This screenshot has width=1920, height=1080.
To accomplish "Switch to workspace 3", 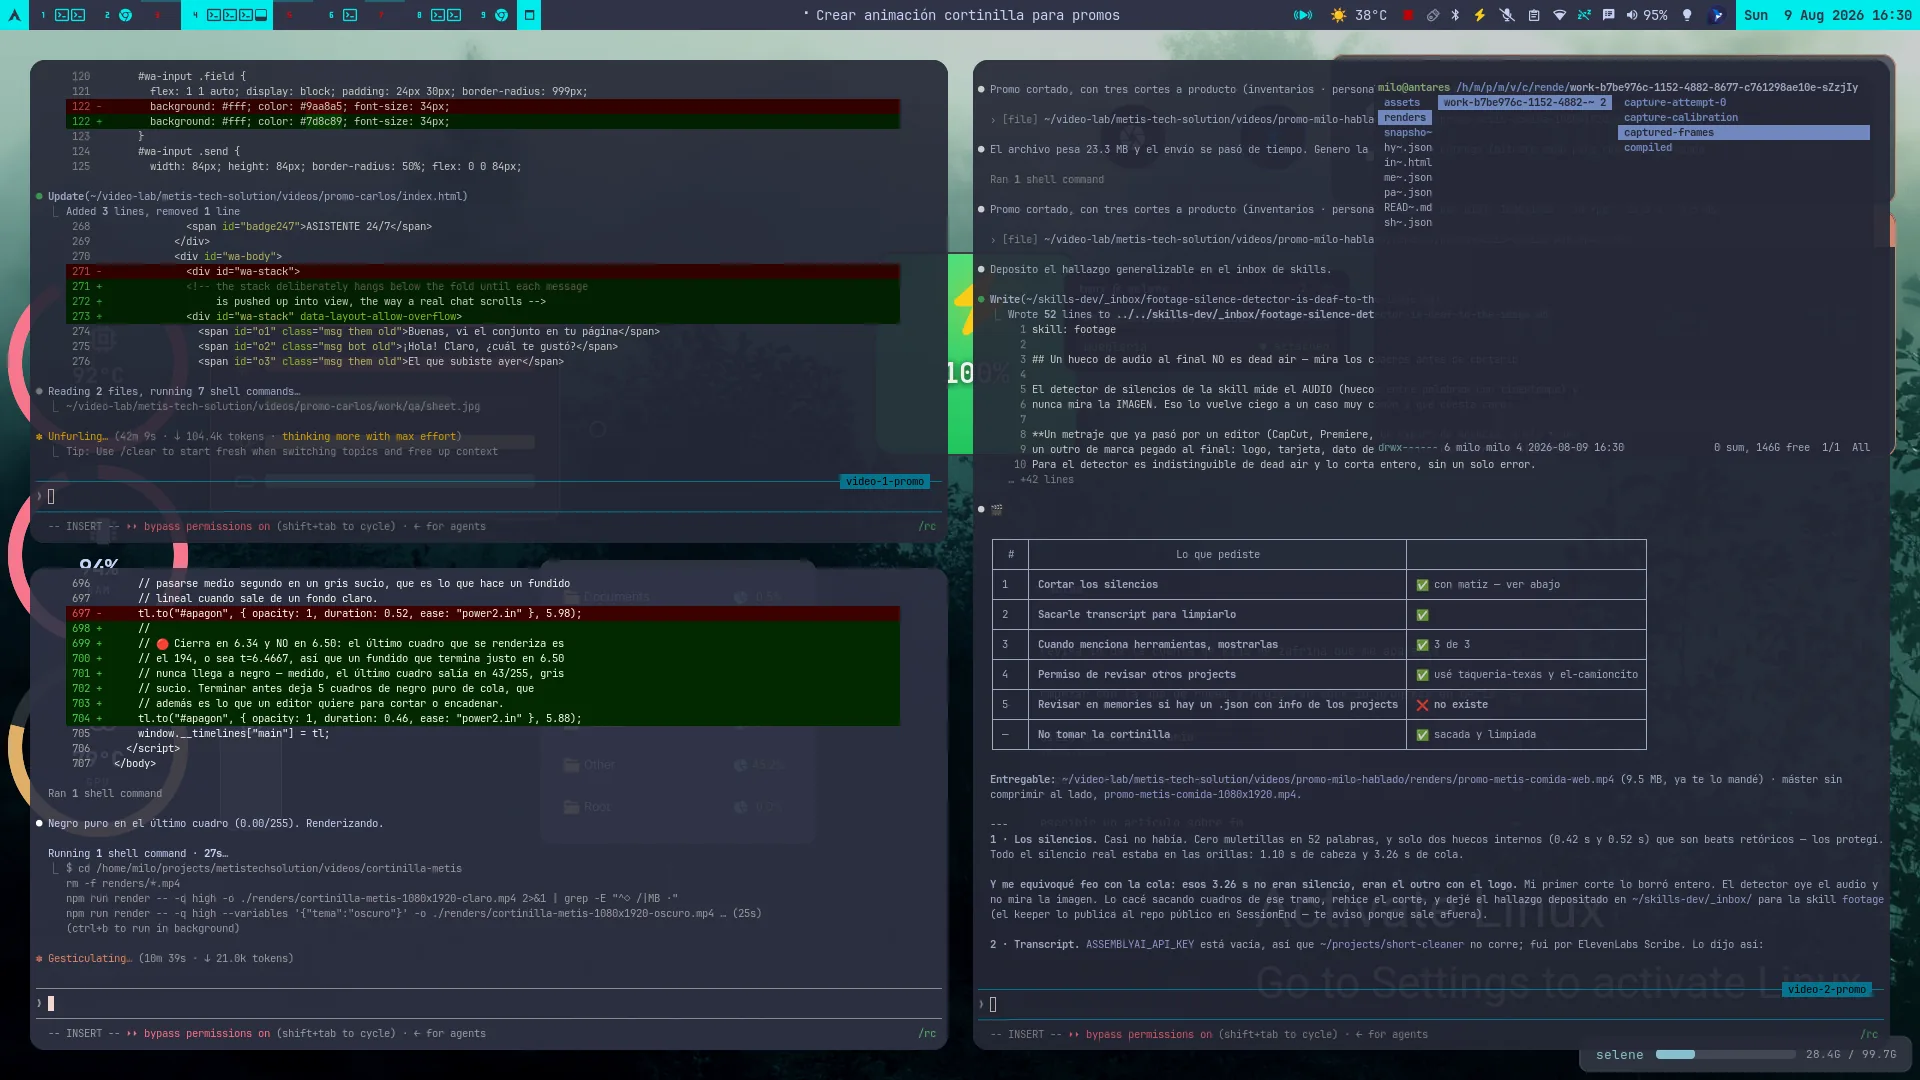I will [x=158, y=15].
